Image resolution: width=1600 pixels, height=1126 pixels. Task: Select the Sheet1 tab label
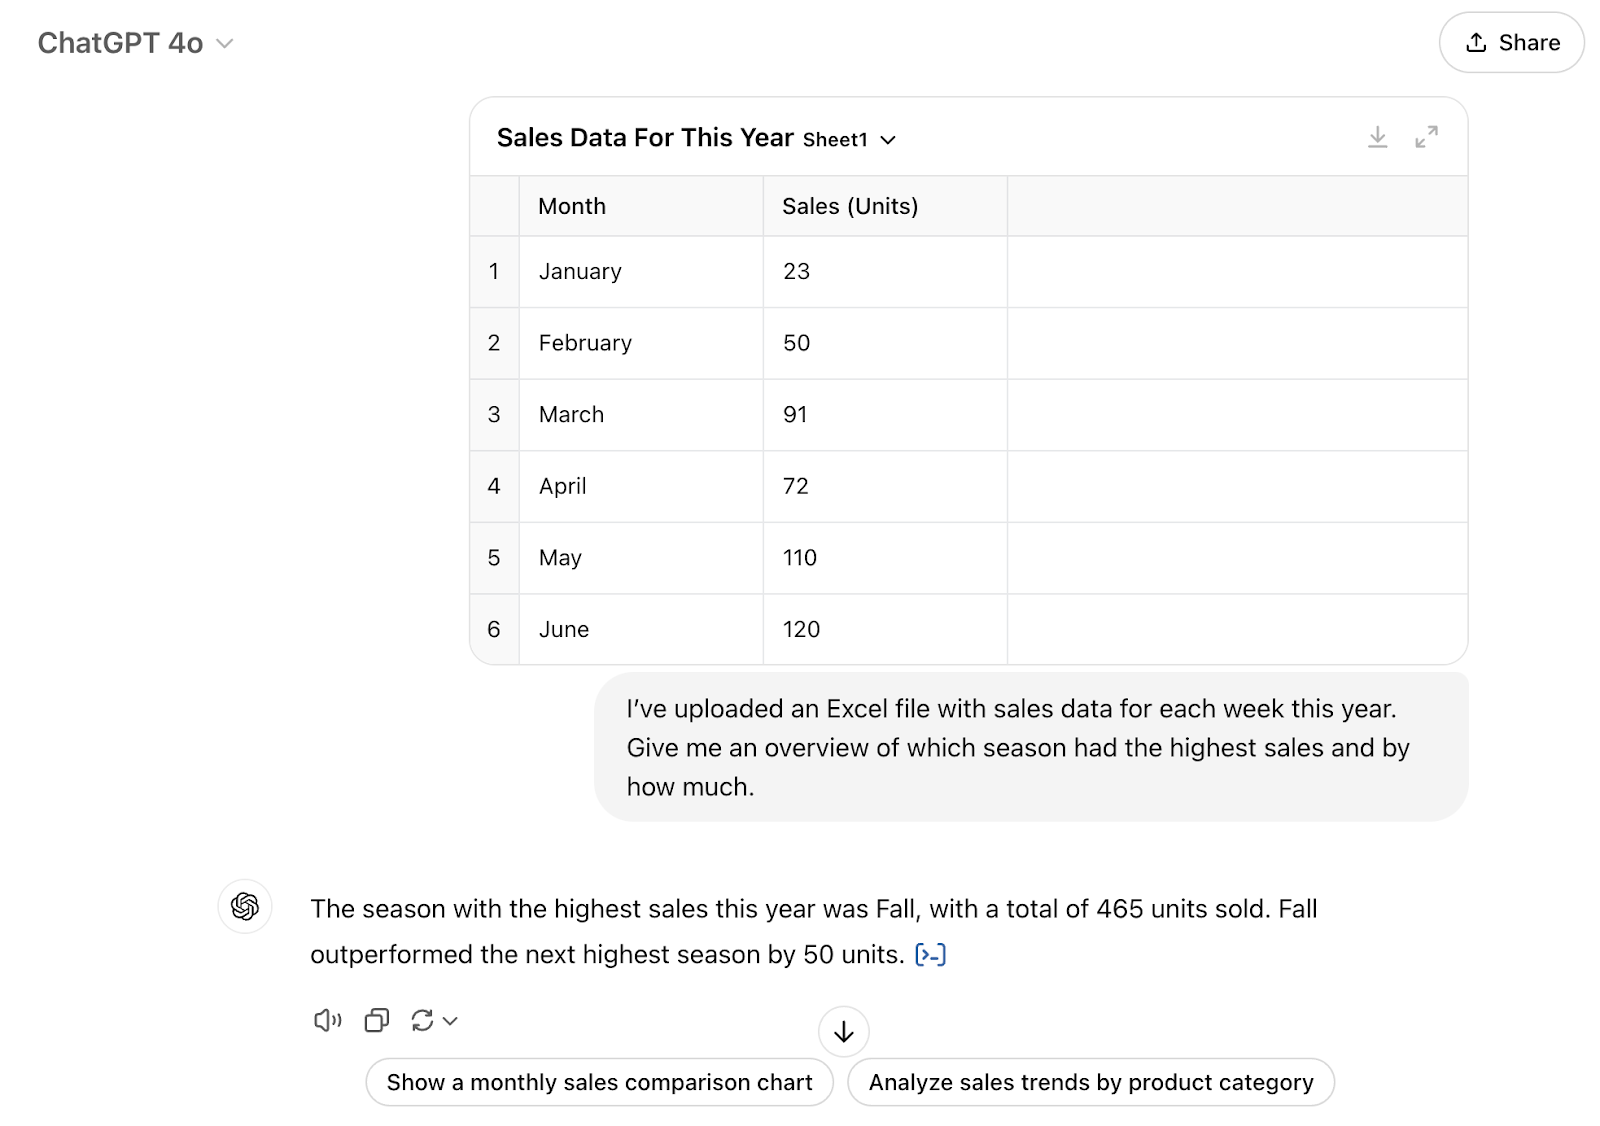click(x=836, y=139)
